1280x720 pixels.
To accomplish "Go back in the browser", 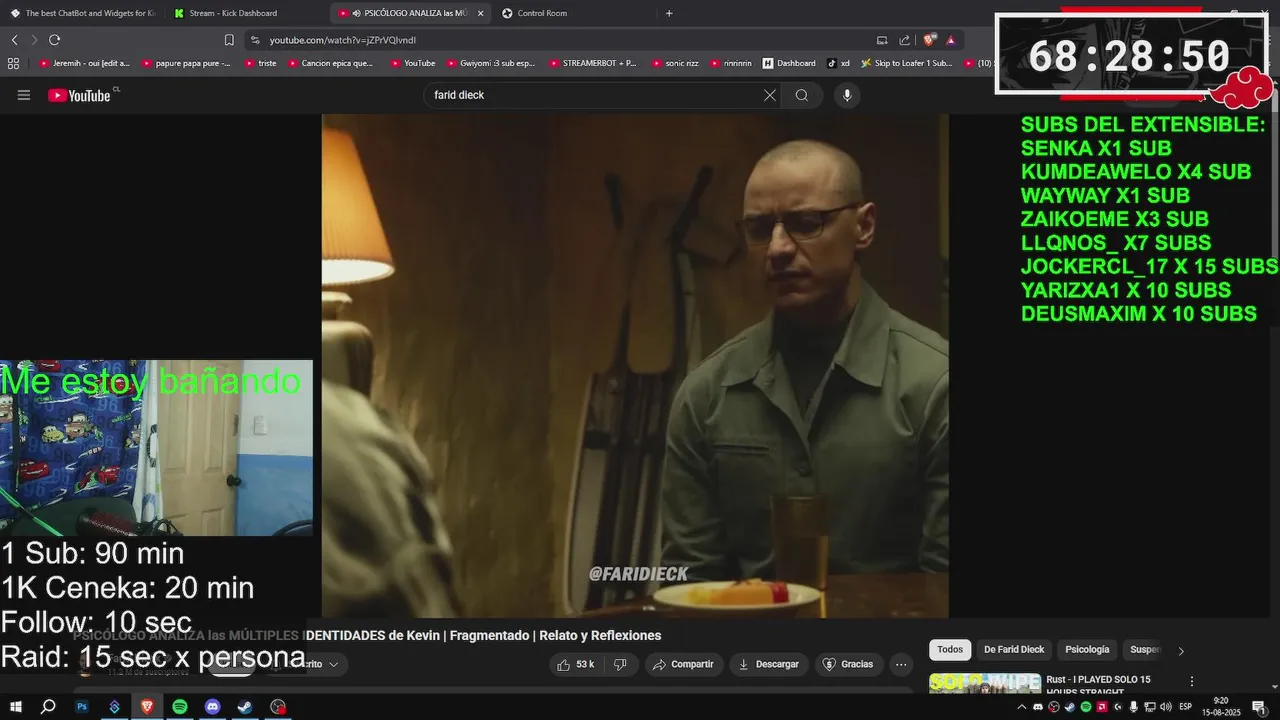I will pyautogui.click(x=14, y=40).
